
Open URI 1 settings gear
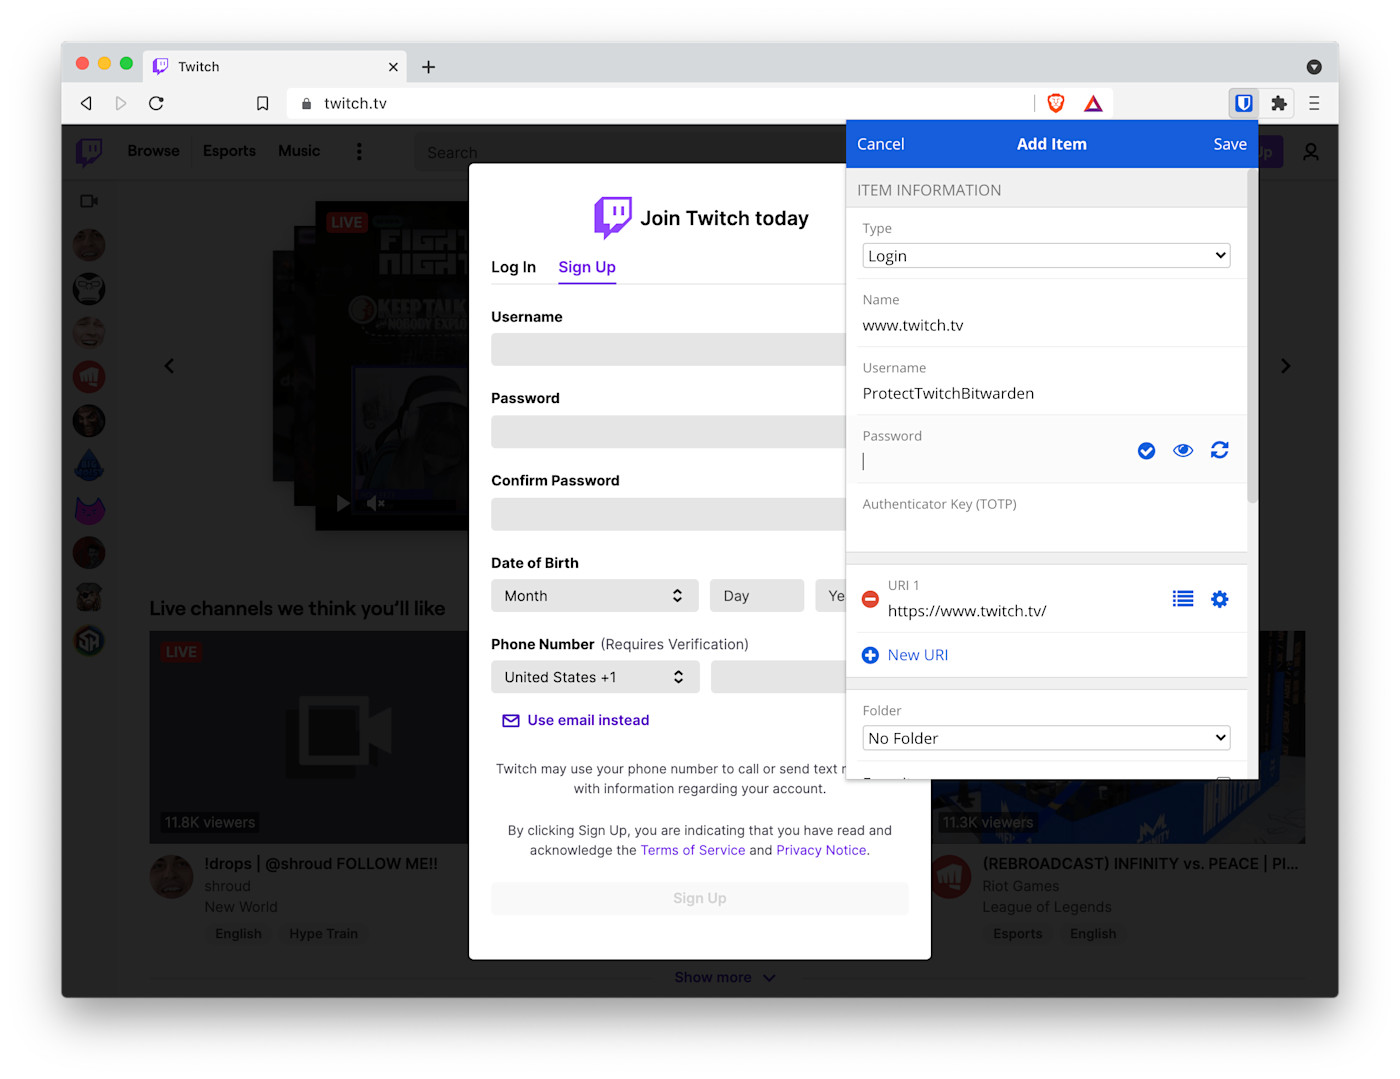(1219, 599)
